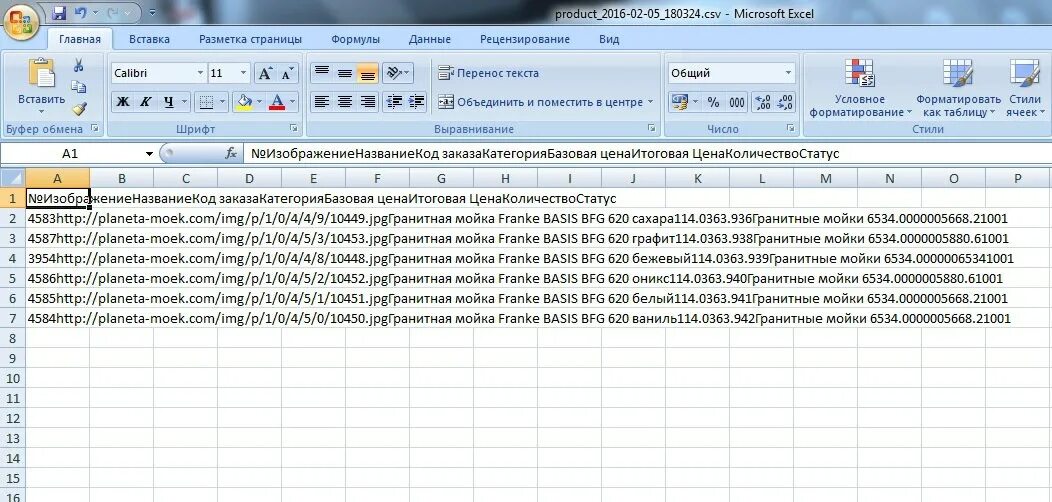Toggle underline Ч formatting
Image resolution: width=1052 pixels, height=502 pixels.
(x=168, y=102)
